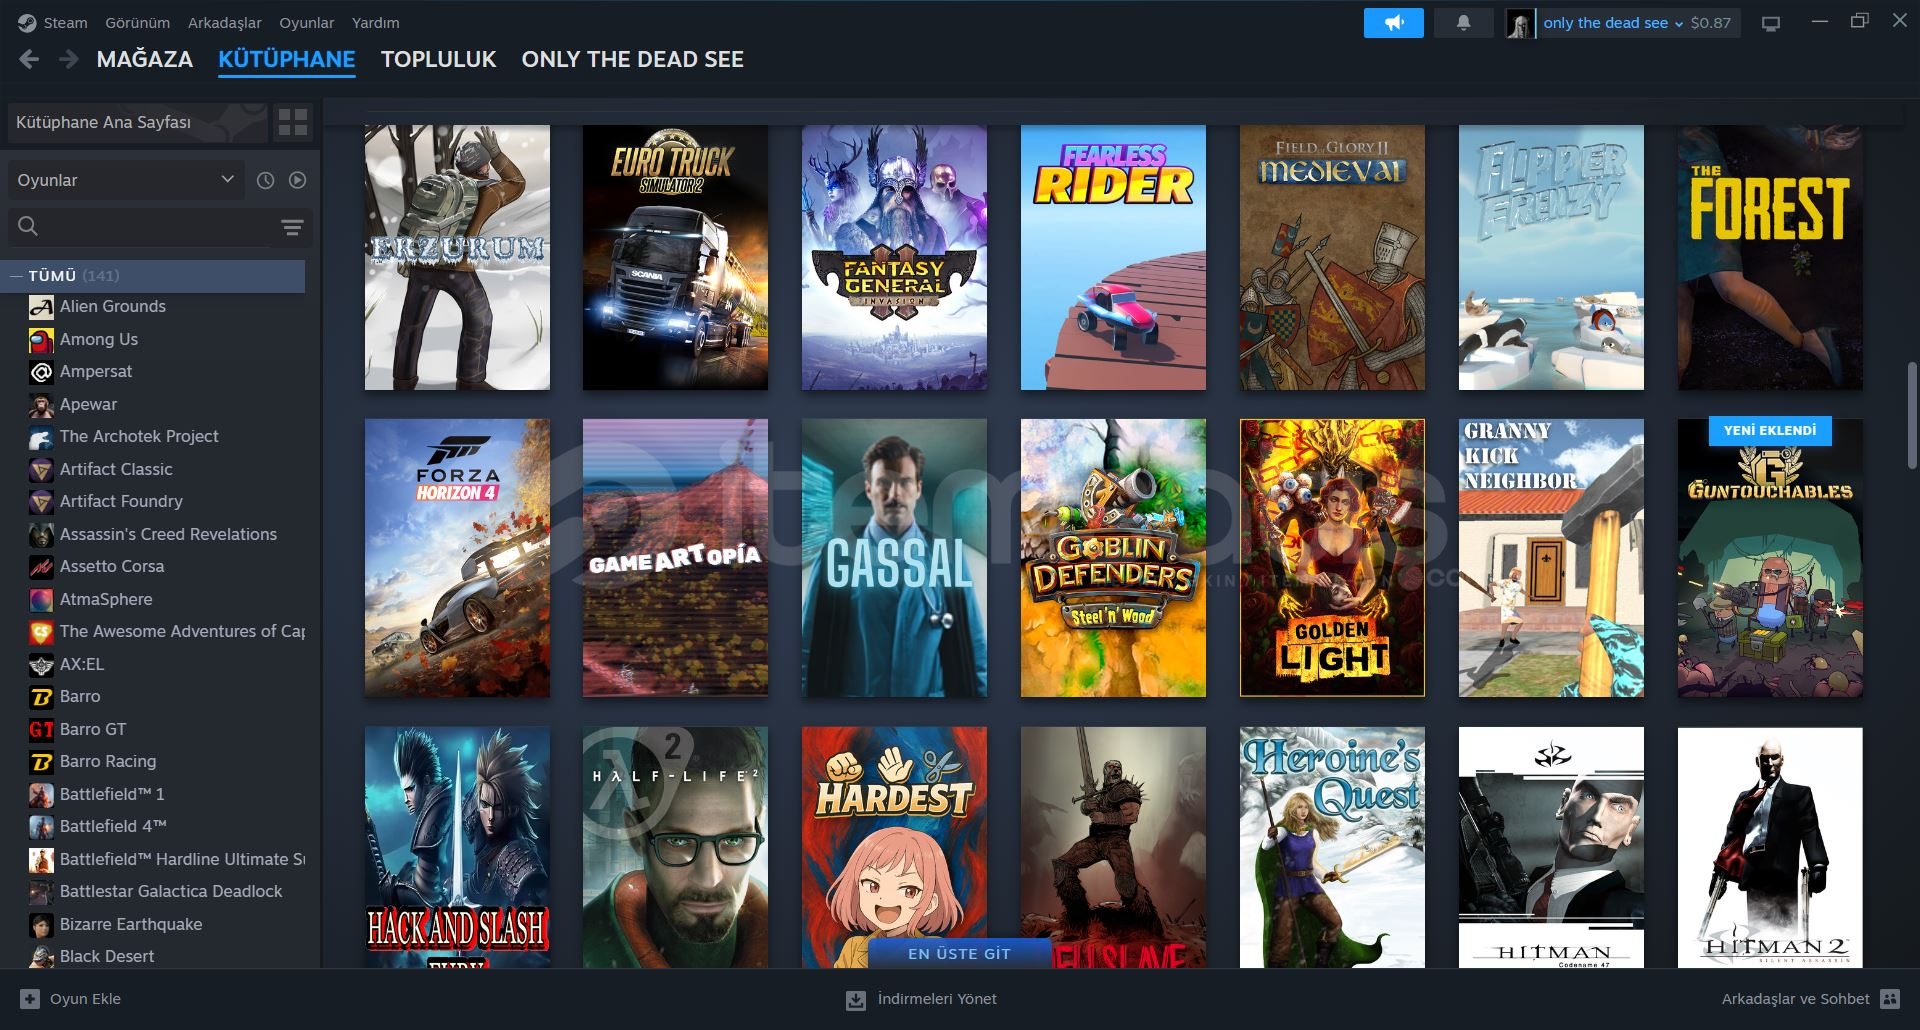Open the Yardım menu
This screenshot has width=1920, height=1030.
pyautogui.click(x=375, y=23)
